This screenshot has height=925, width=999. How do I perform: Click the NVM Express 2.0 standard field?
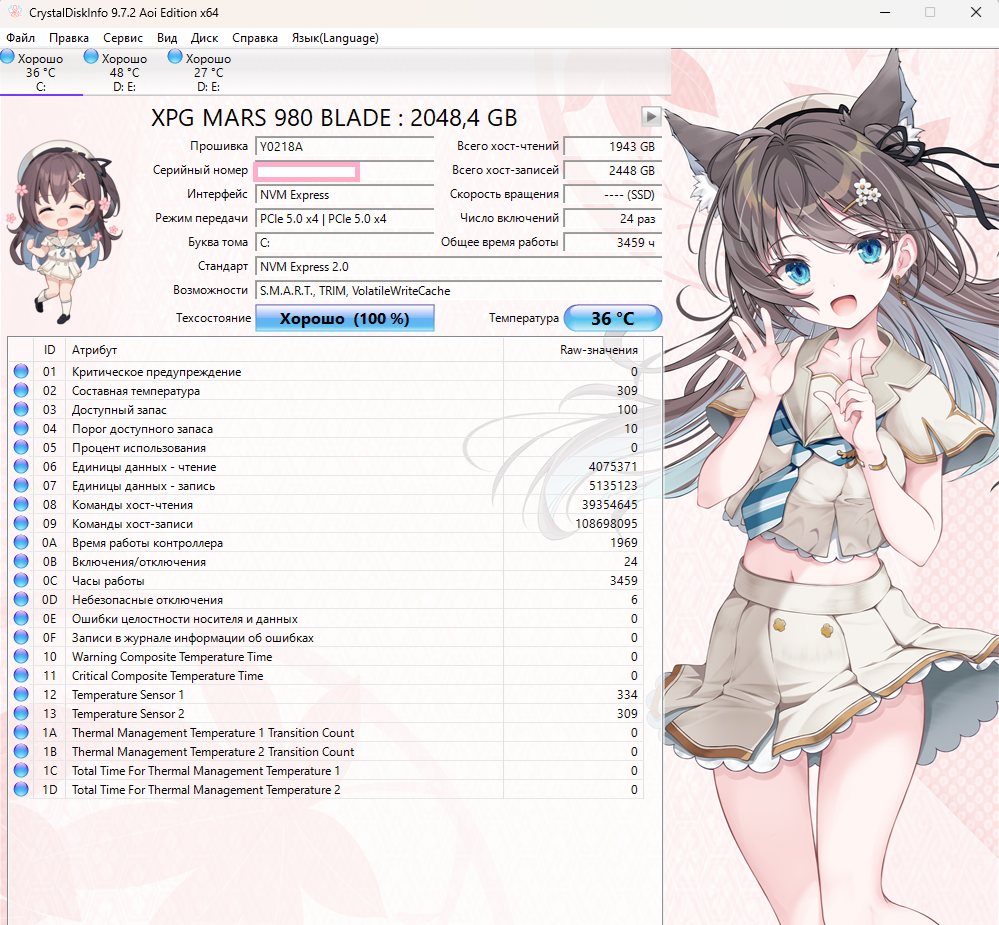tap(459, 266)
